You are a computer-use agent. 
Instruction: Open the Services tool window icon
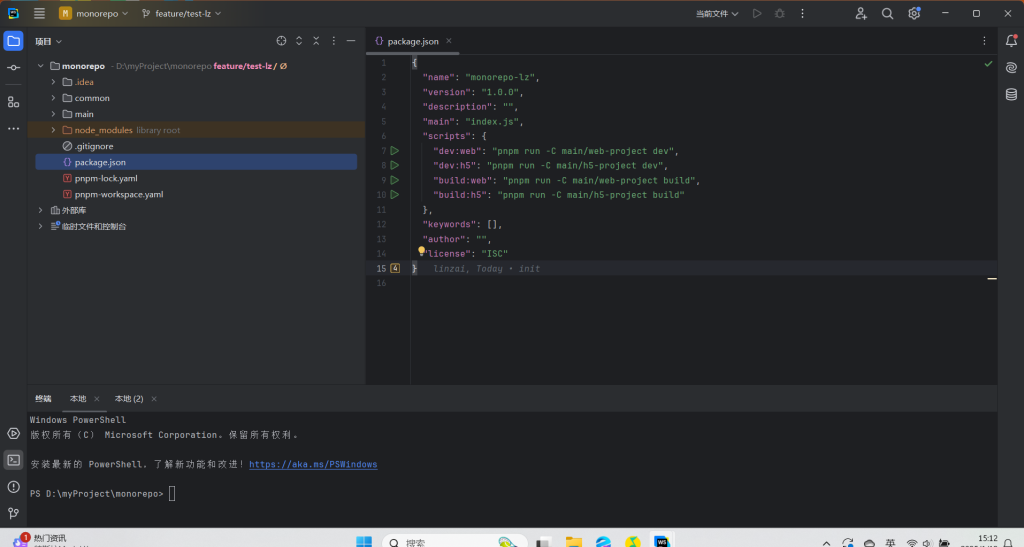point(13,433)
